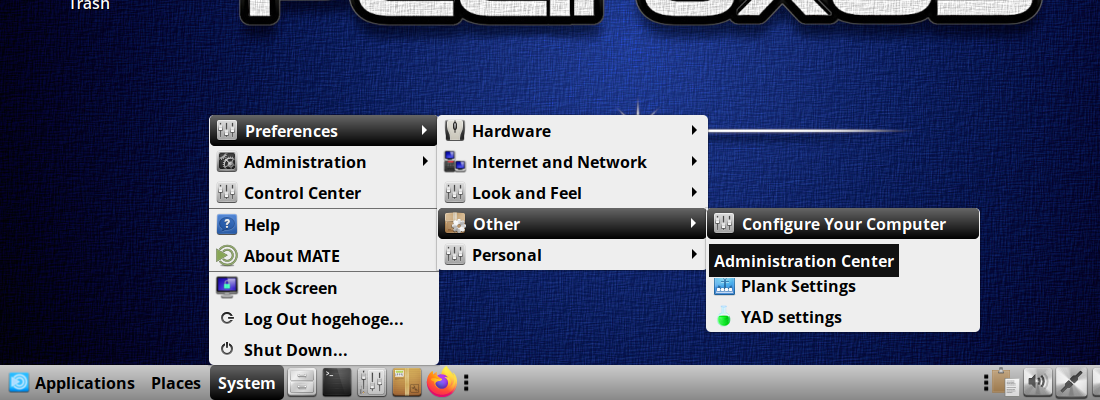This screenshot has height=400, width=1100.
Task: Expand the Look and Feel category
Action: [572, 193]
